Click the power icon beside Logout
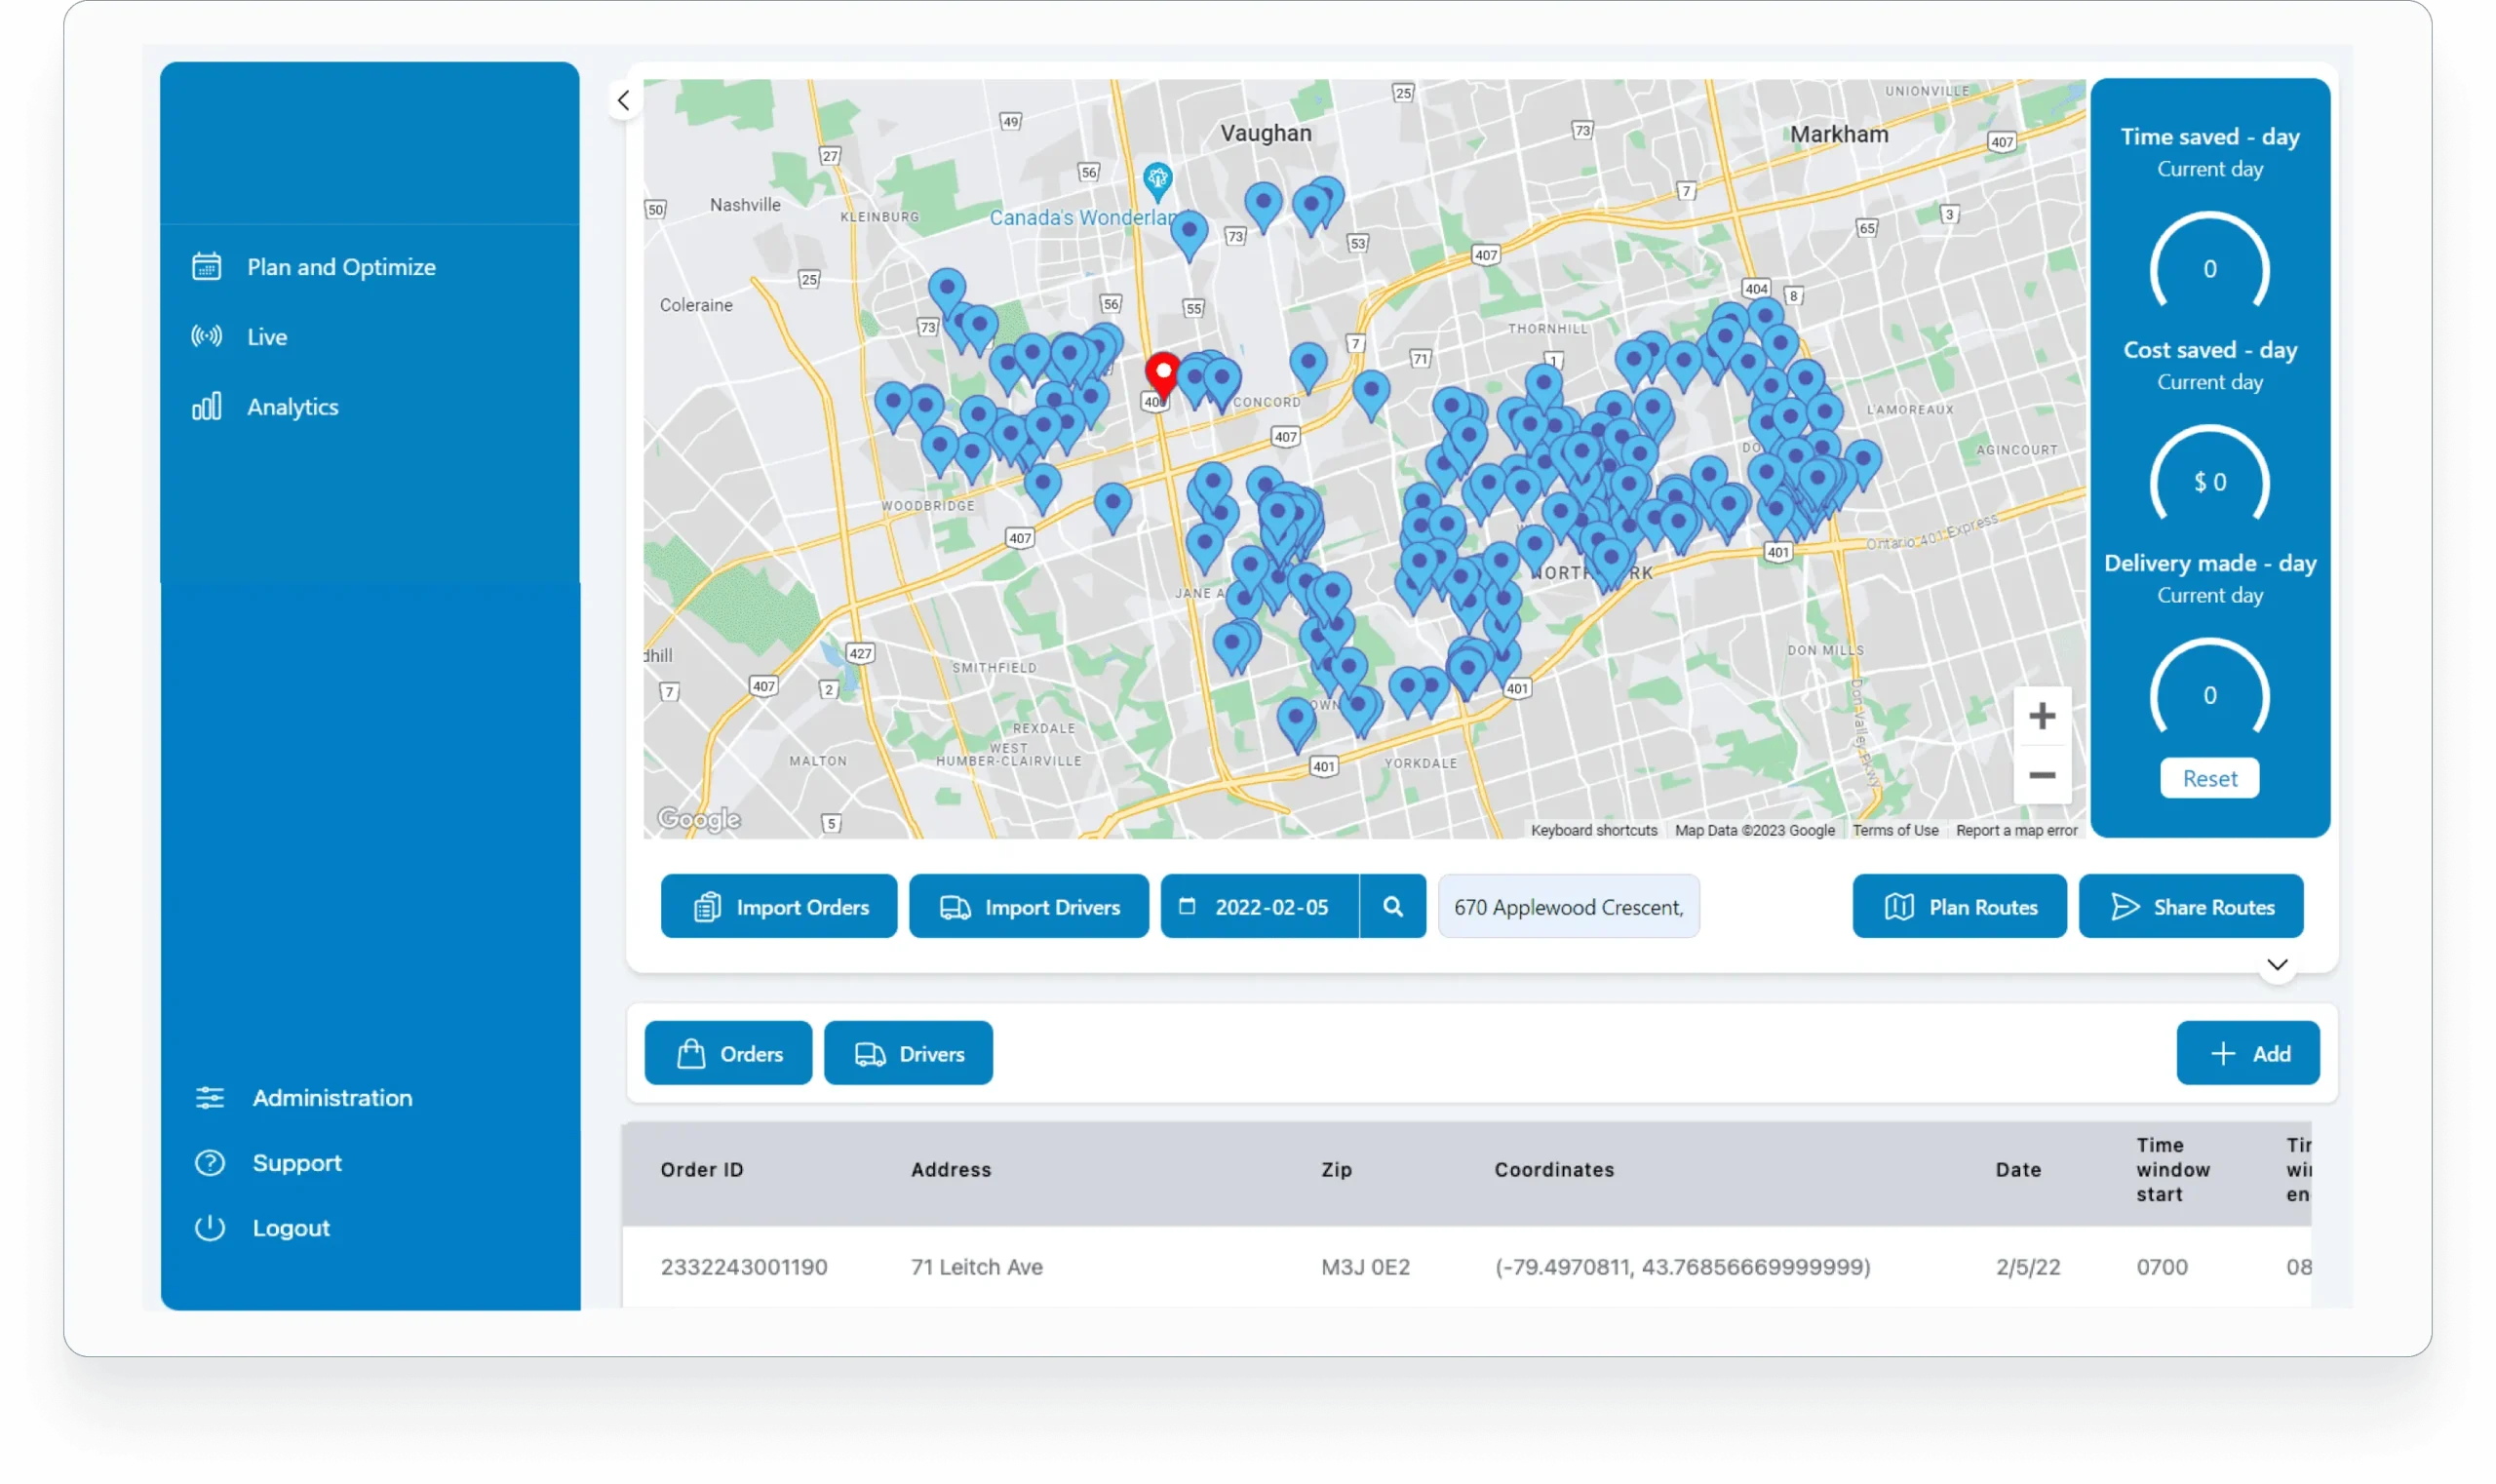The width and height of the screenshot is (2496, 1484). (210, 1227)
